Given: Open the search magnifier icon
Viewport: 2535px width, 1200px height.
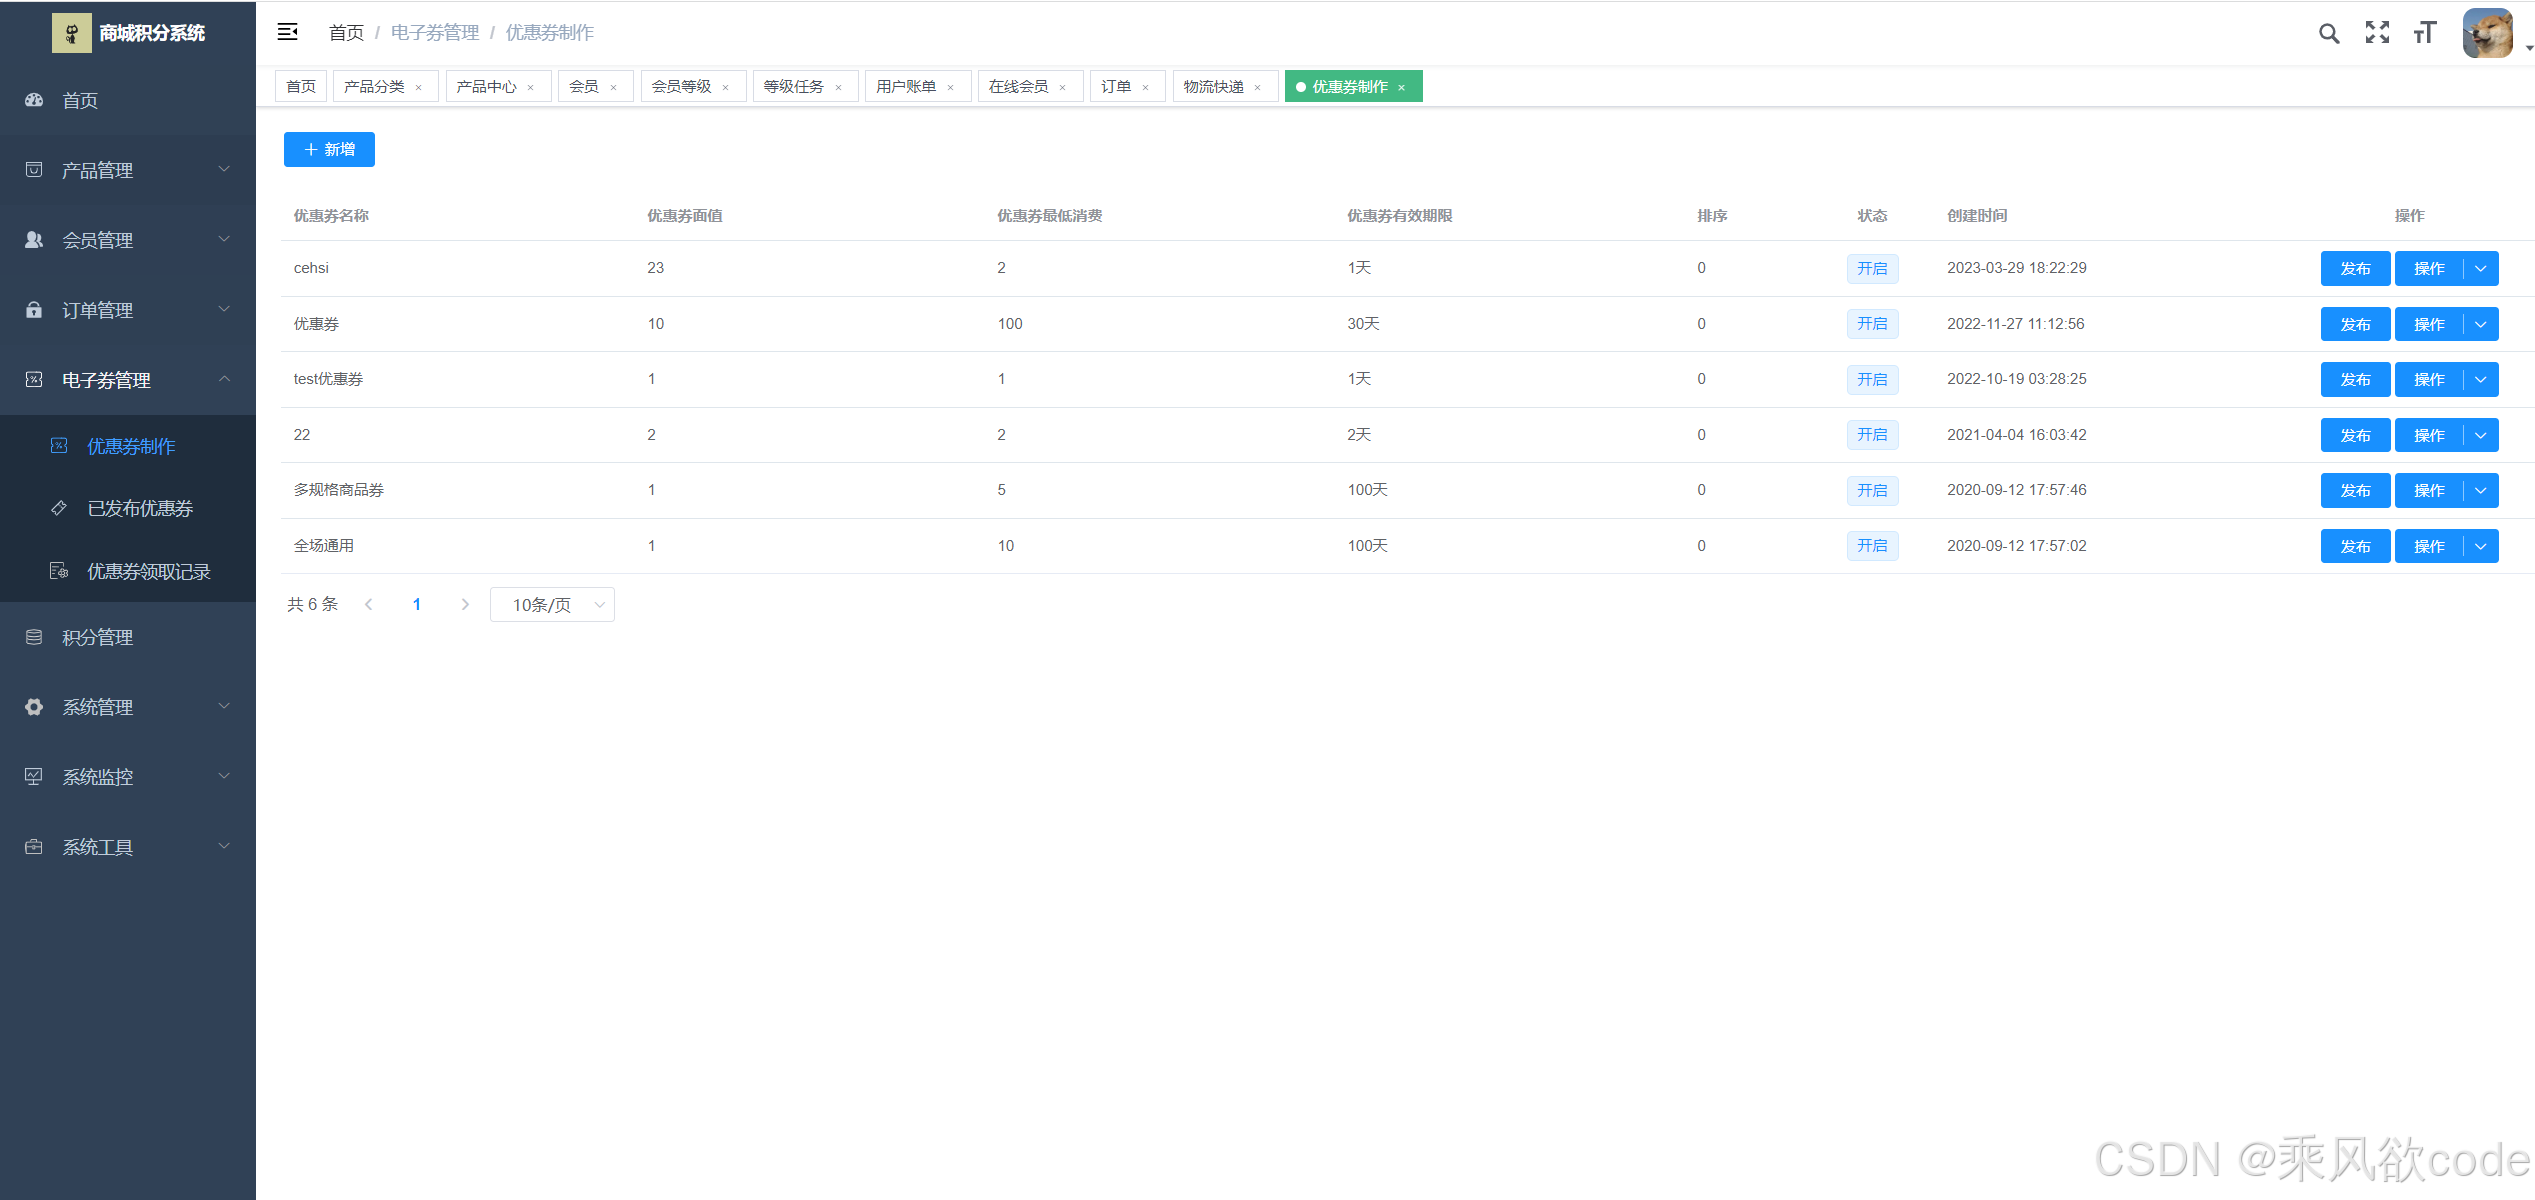Looking at the screenshot, I should [2329, 33].
